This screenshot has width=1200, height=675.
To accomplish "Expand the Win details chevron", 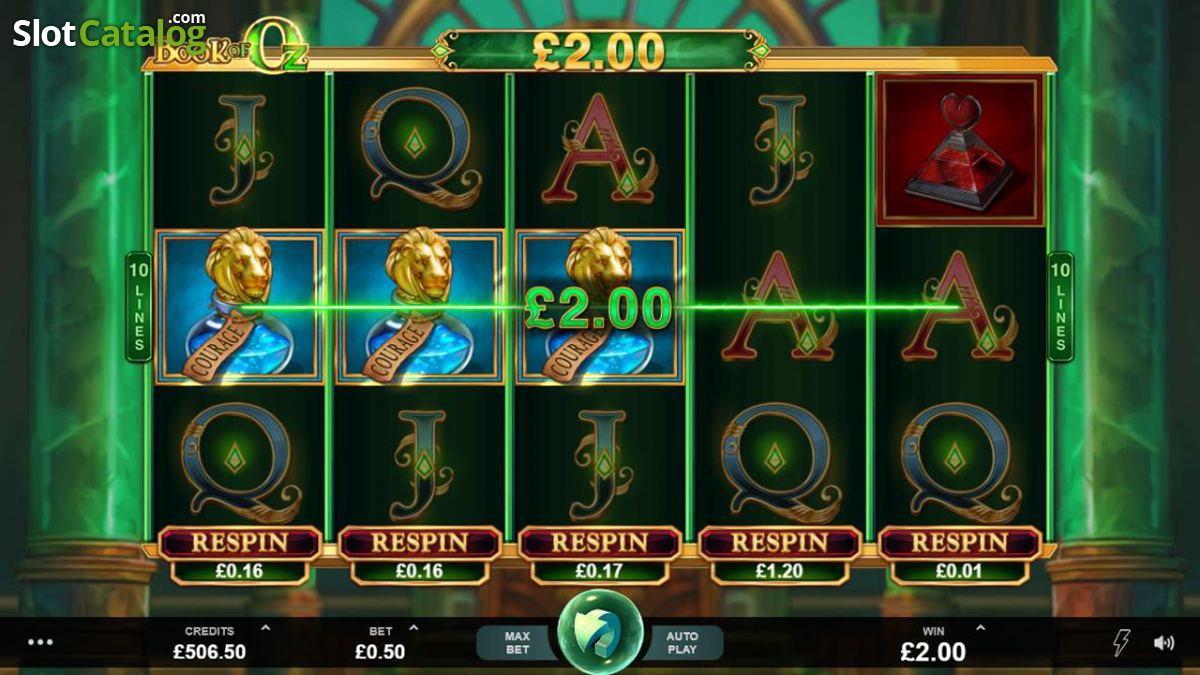I will coord(980,629).
